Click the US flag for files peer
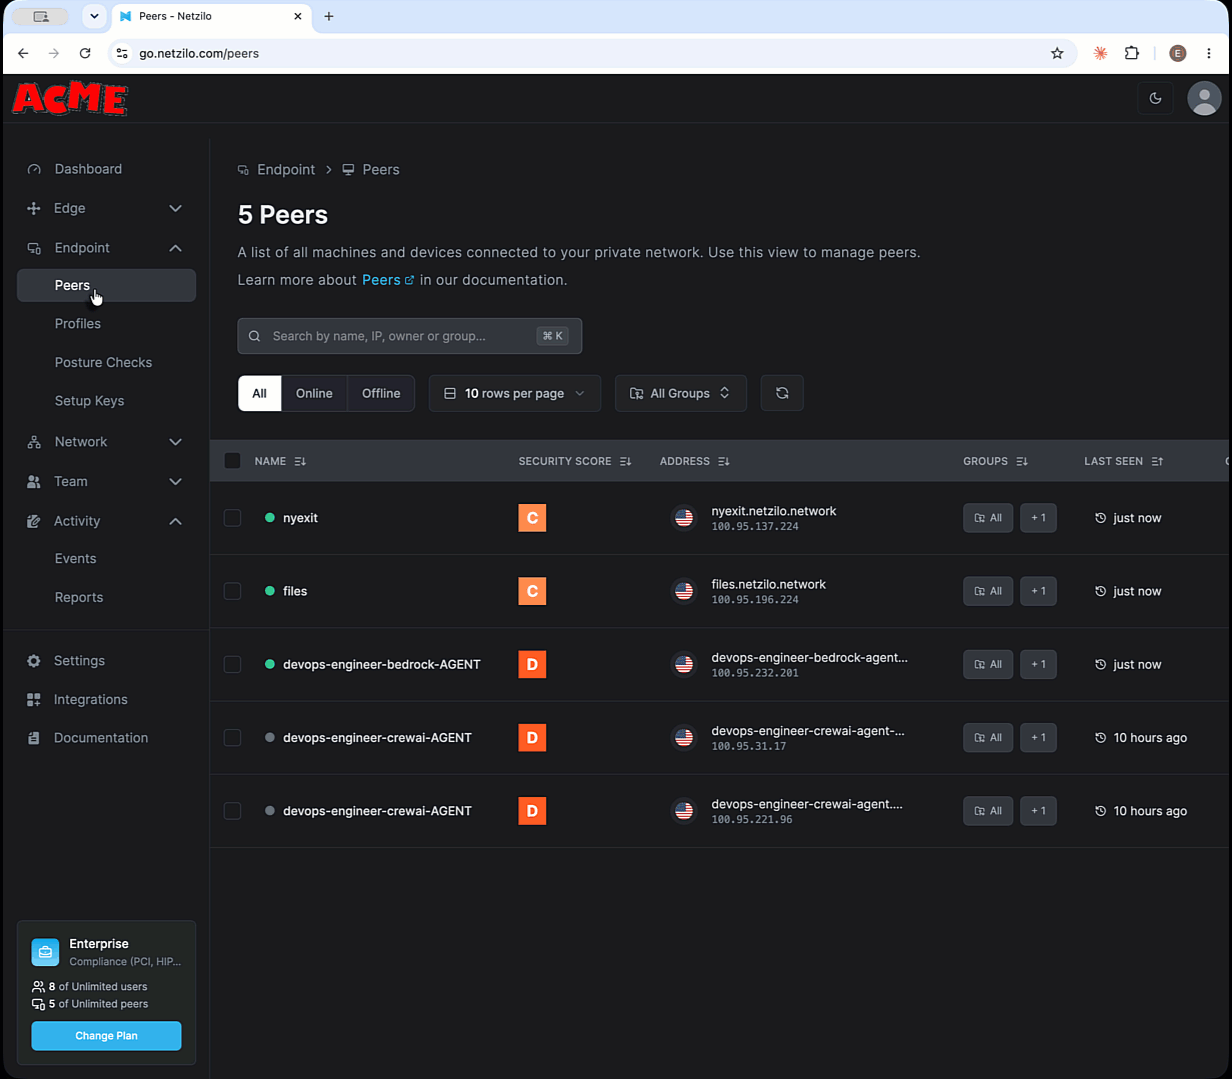This screenshot has width=1232, height=1079. tap(684, 591)
